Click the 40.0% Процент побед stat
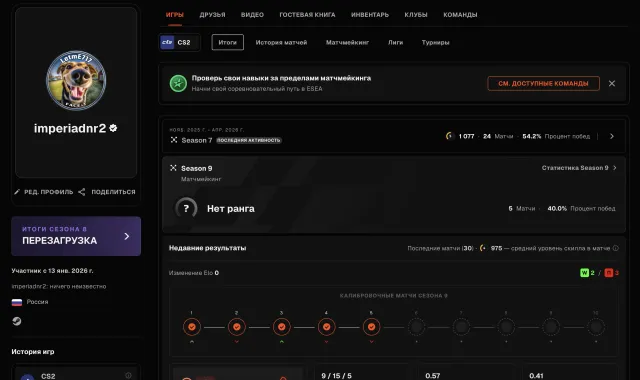 (581, 209)
